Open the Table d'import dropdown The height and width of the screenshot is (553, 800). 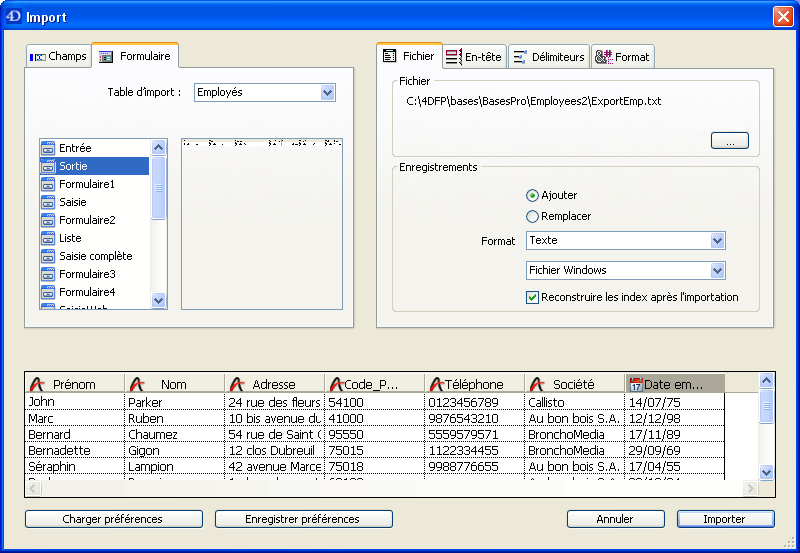327,92
